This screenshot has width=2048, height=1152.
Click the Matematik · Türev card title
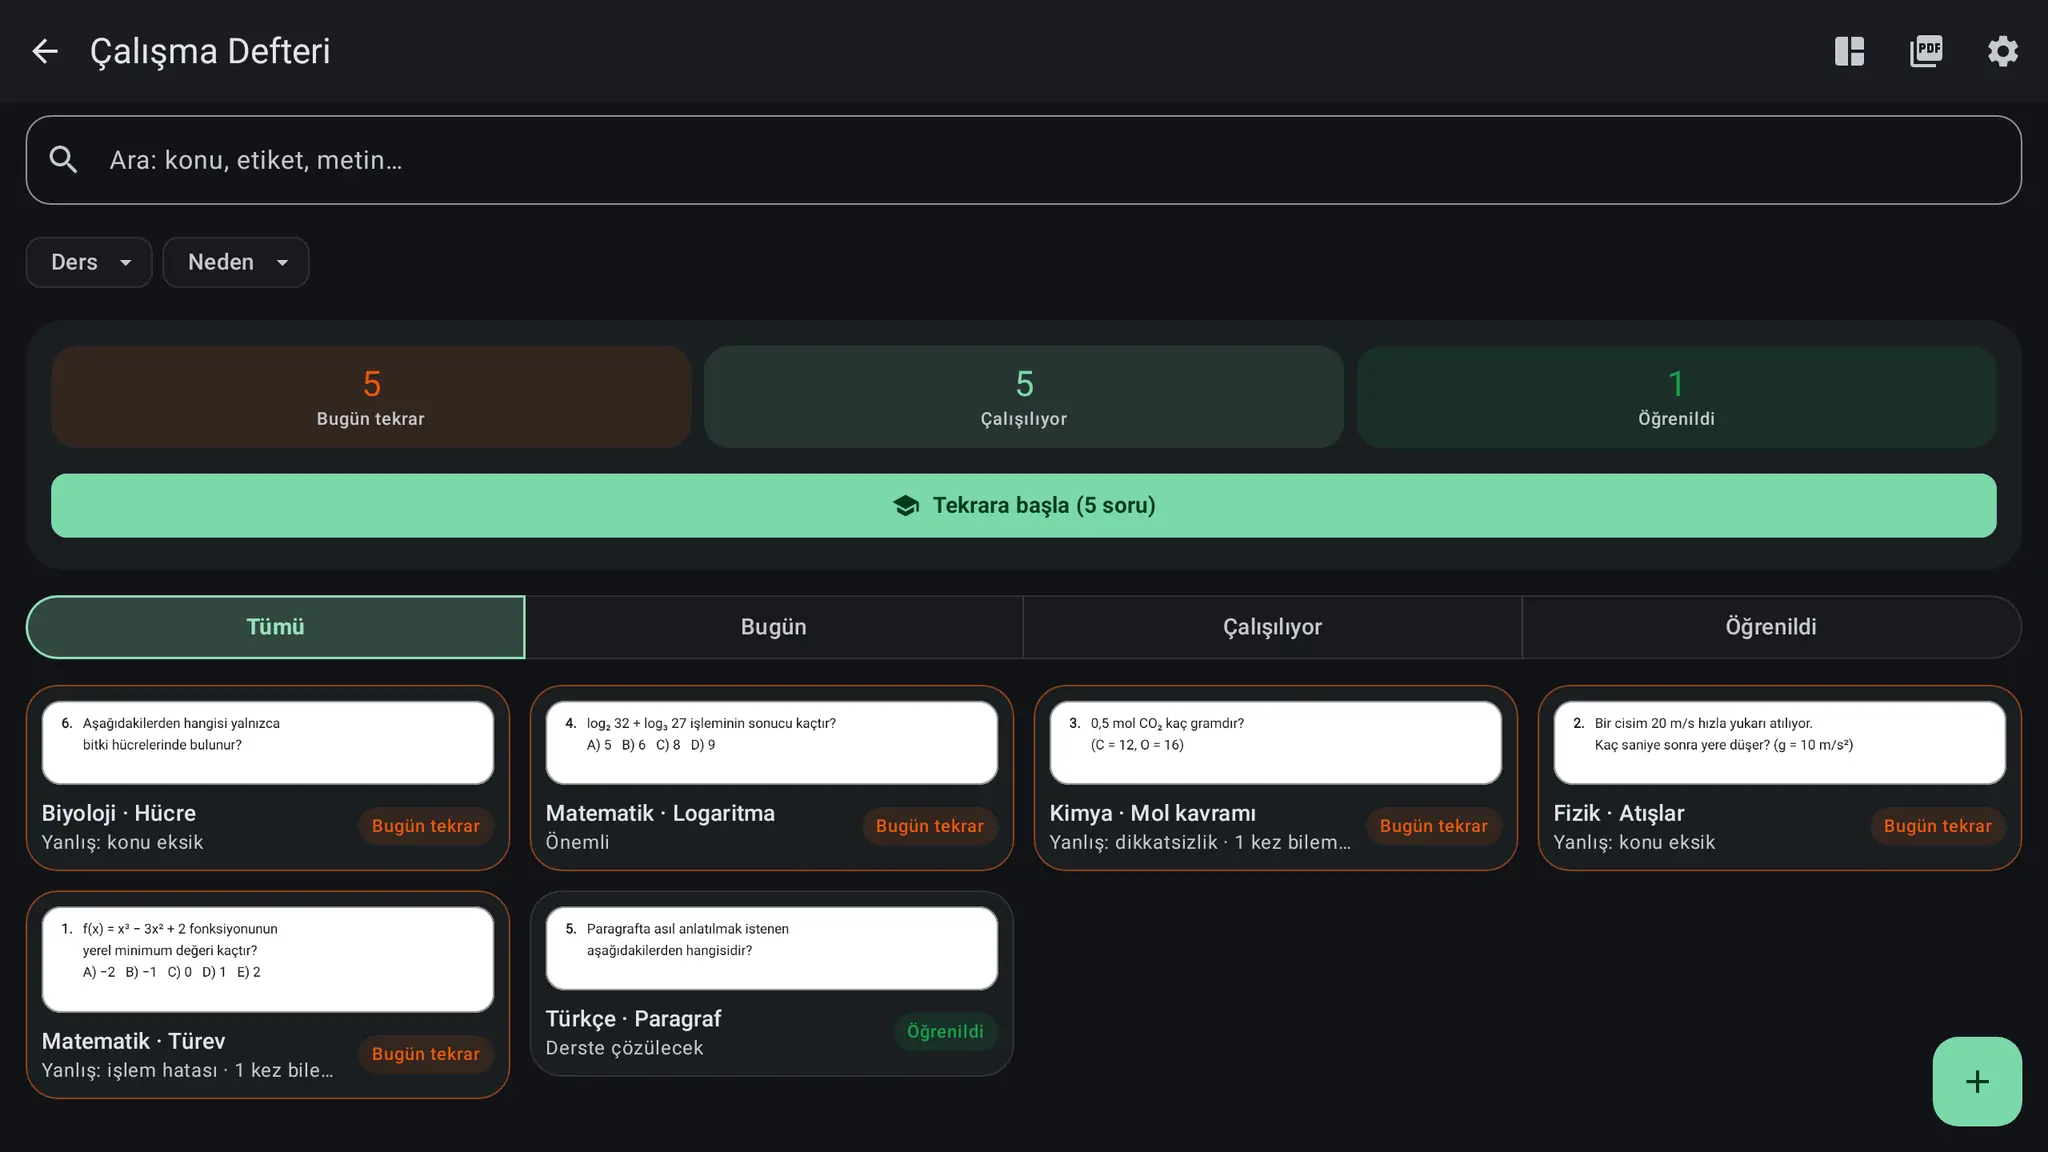(x=134, y=1041)
